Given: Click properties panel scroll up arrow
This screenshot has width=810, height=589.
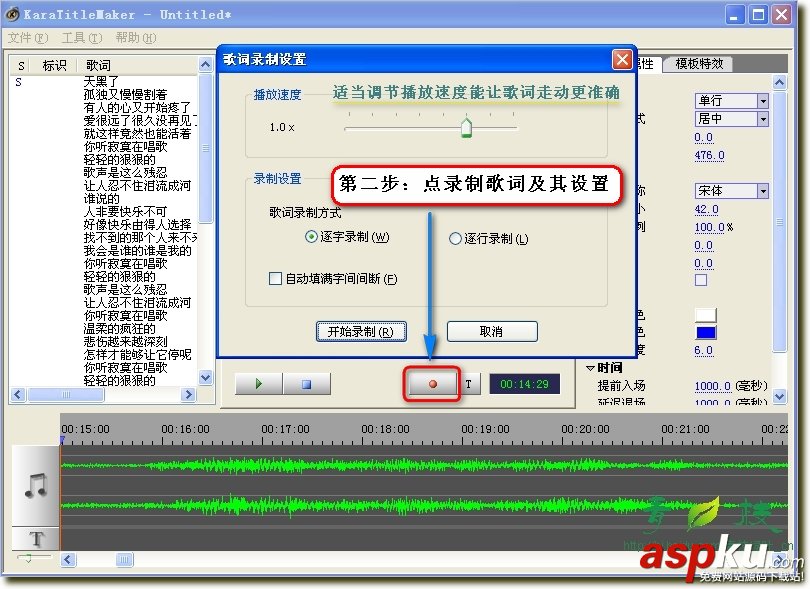Looking at the screenshot, I should point(780,82).
